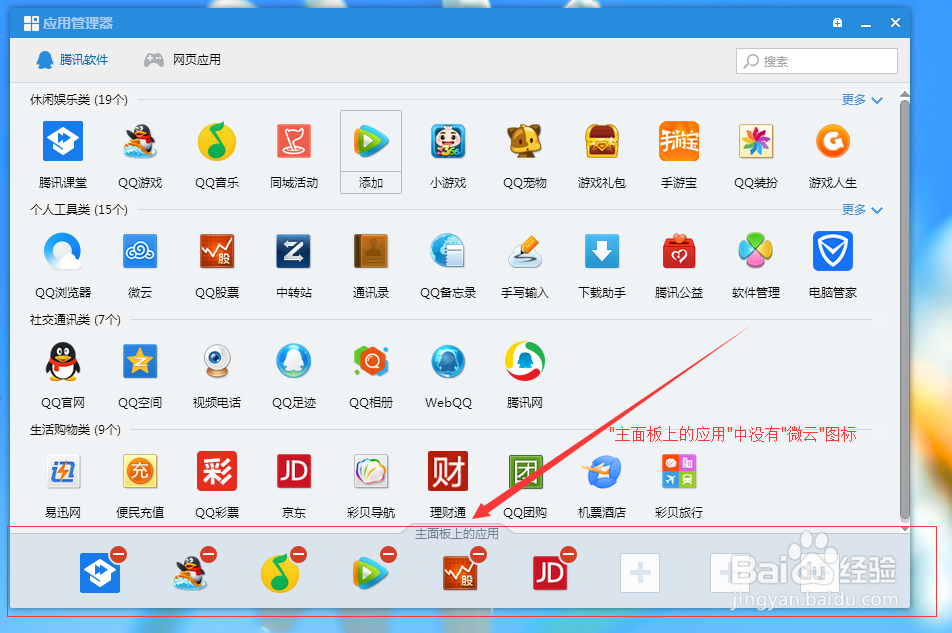Open the QQ音乐 app icon
The height and width of the screenshot is (633, 952).
[217, 141]
